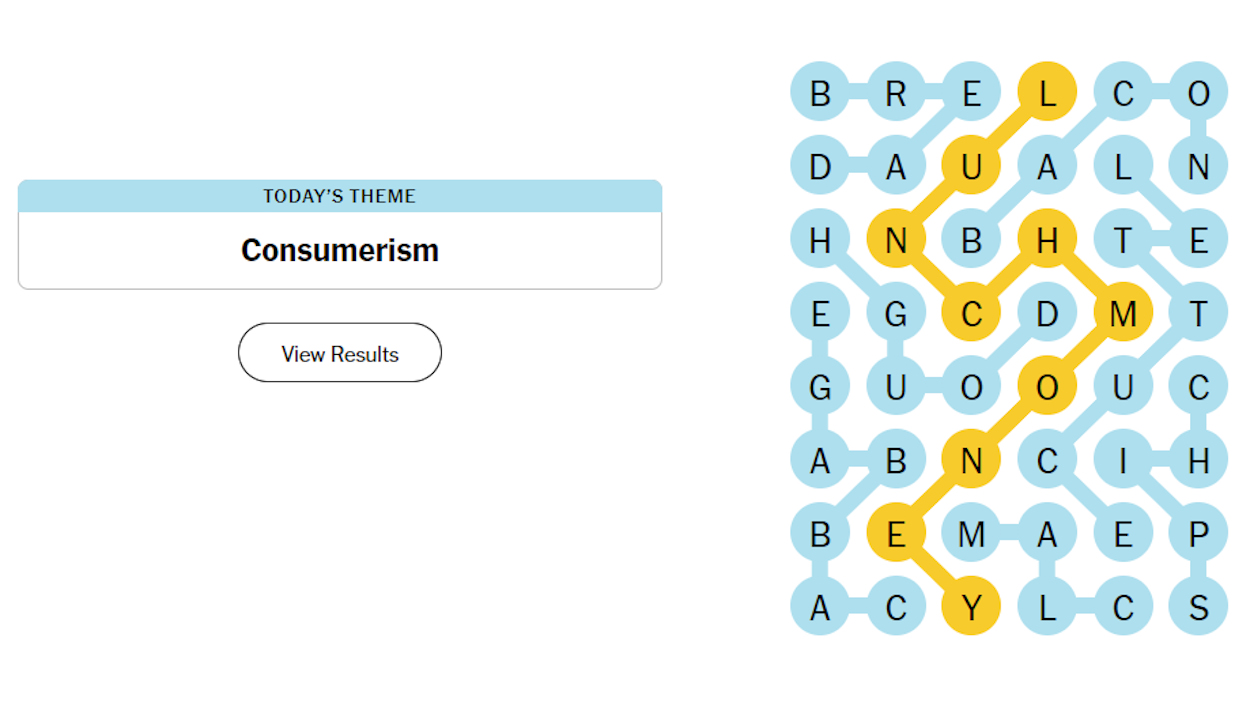Select the letter O in the top-right corner
This screenshot has width=1250, height=713.
click(x=1198, y=92)
